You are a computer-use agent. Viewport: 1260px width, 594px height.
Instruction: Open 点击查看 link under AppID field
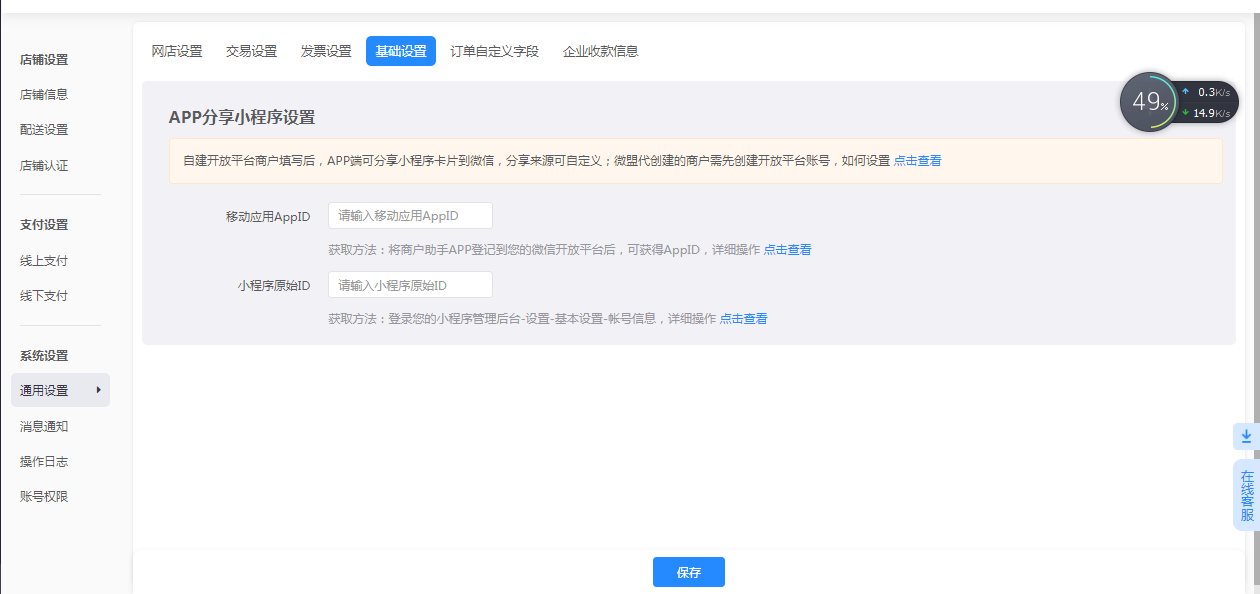click(787, 250)
